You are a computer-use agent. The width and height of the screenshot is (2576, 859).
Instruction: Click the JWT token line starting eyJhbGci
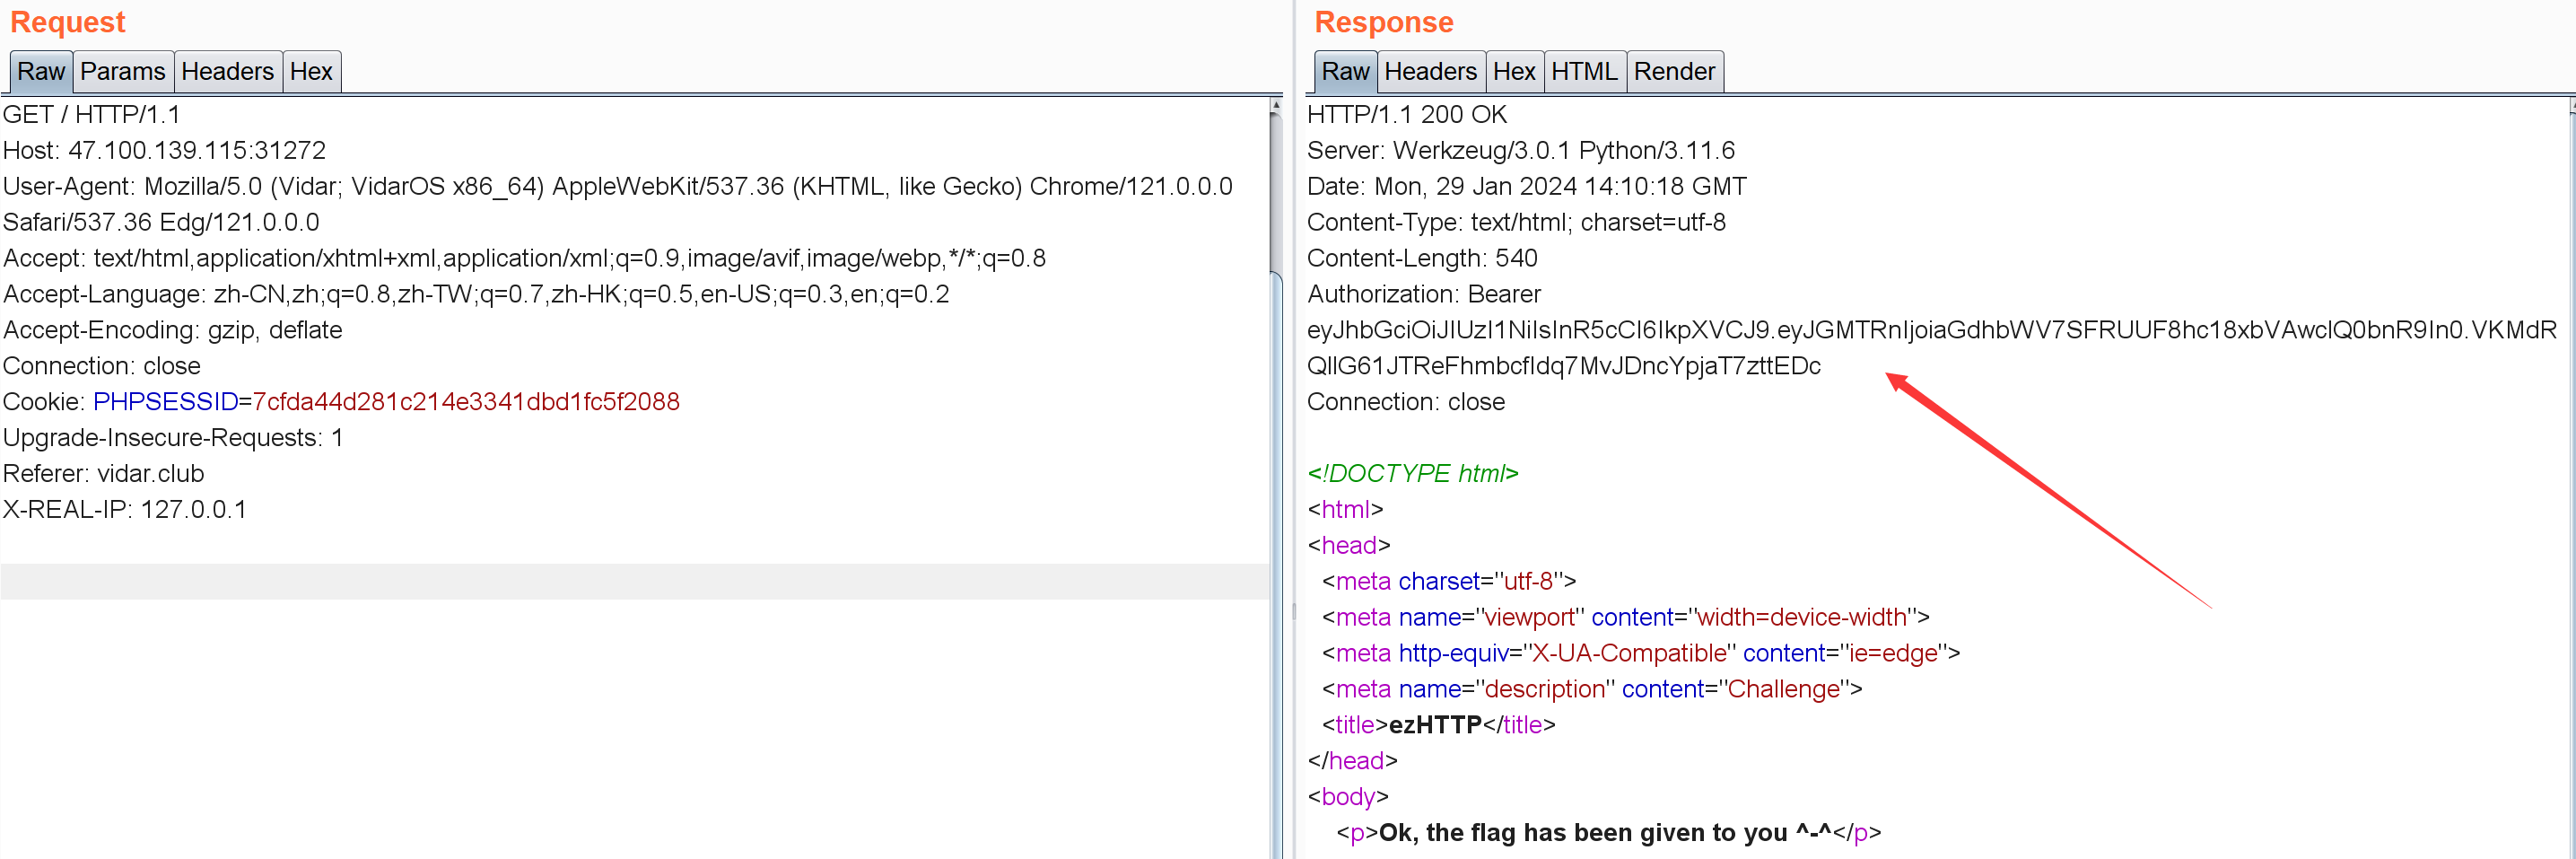[x=1932, y=331]
